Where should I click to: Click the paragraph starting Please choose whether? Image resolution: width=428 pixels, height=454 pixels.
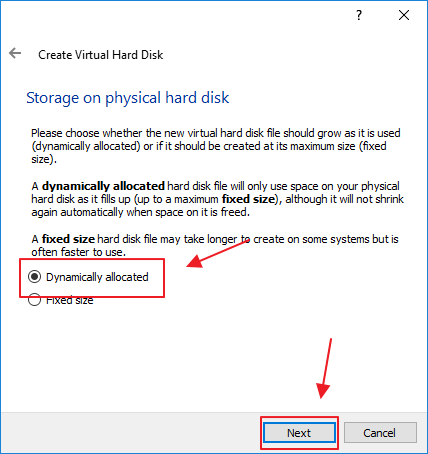click(x=216, y=146)
